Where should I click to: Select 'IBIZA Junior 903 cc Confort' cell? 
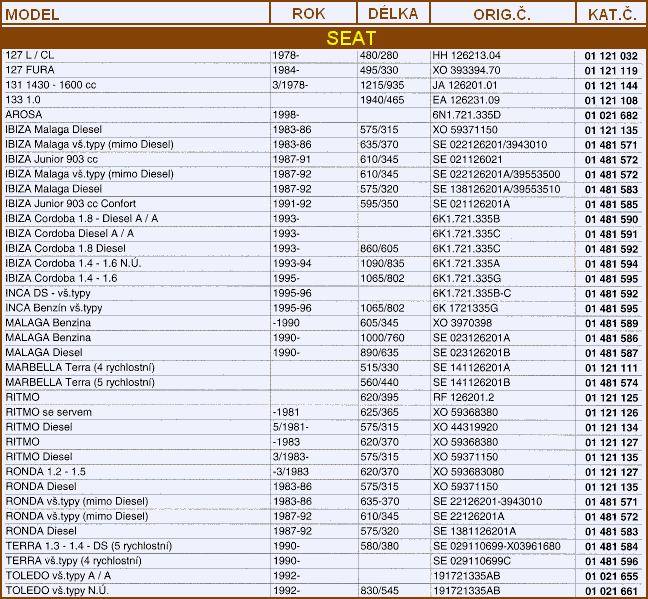[70, 204]
